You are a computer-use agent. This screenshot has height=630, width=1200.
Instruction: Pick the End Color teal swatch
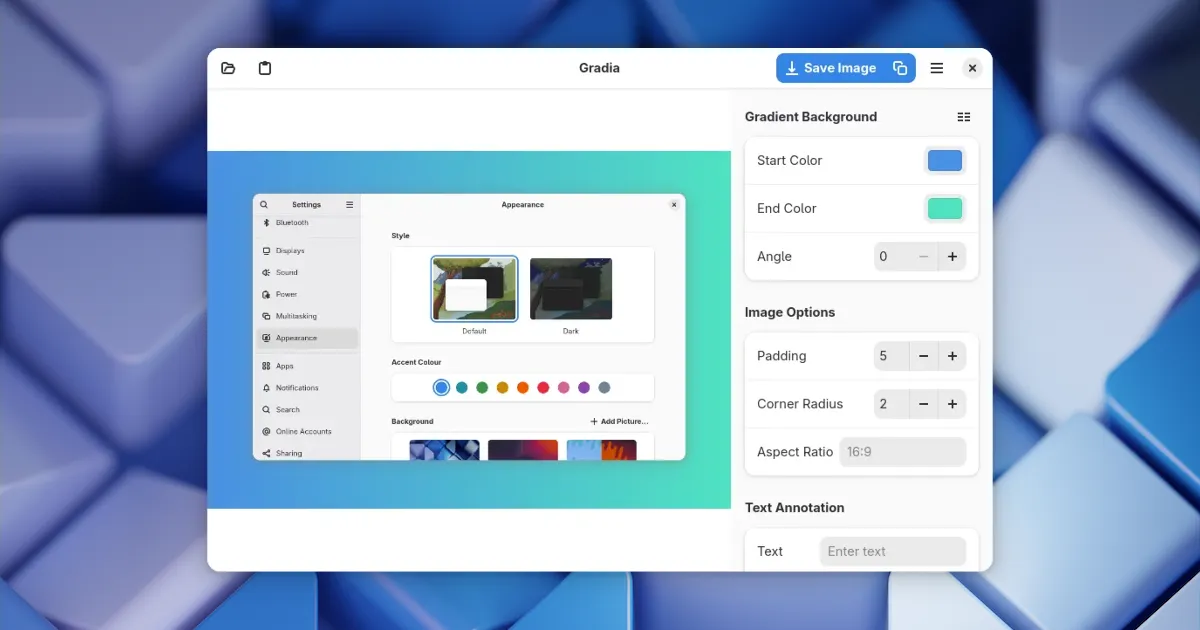[x=944, y=209]
